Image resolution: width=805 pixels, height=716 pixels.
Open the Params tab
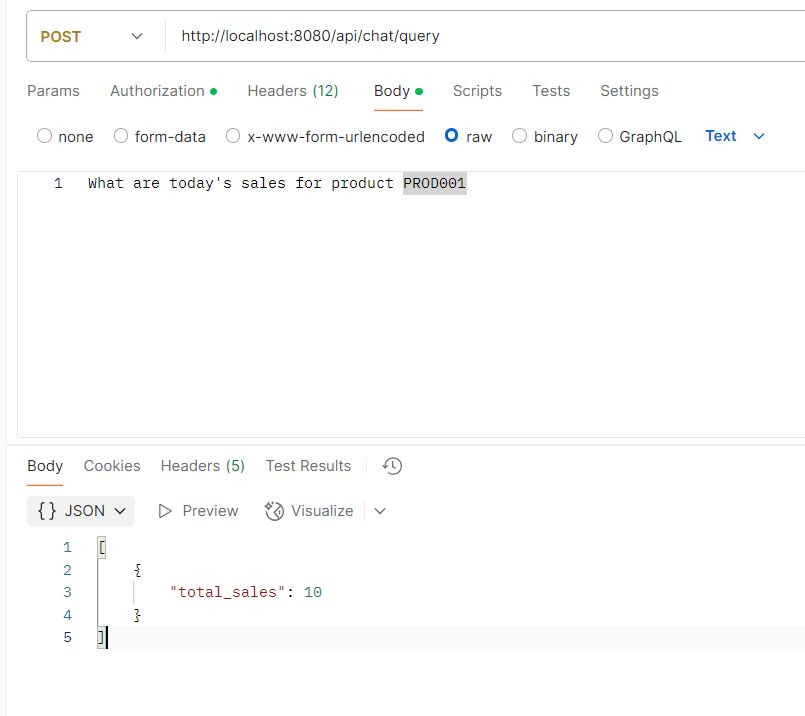coord(53,91)
